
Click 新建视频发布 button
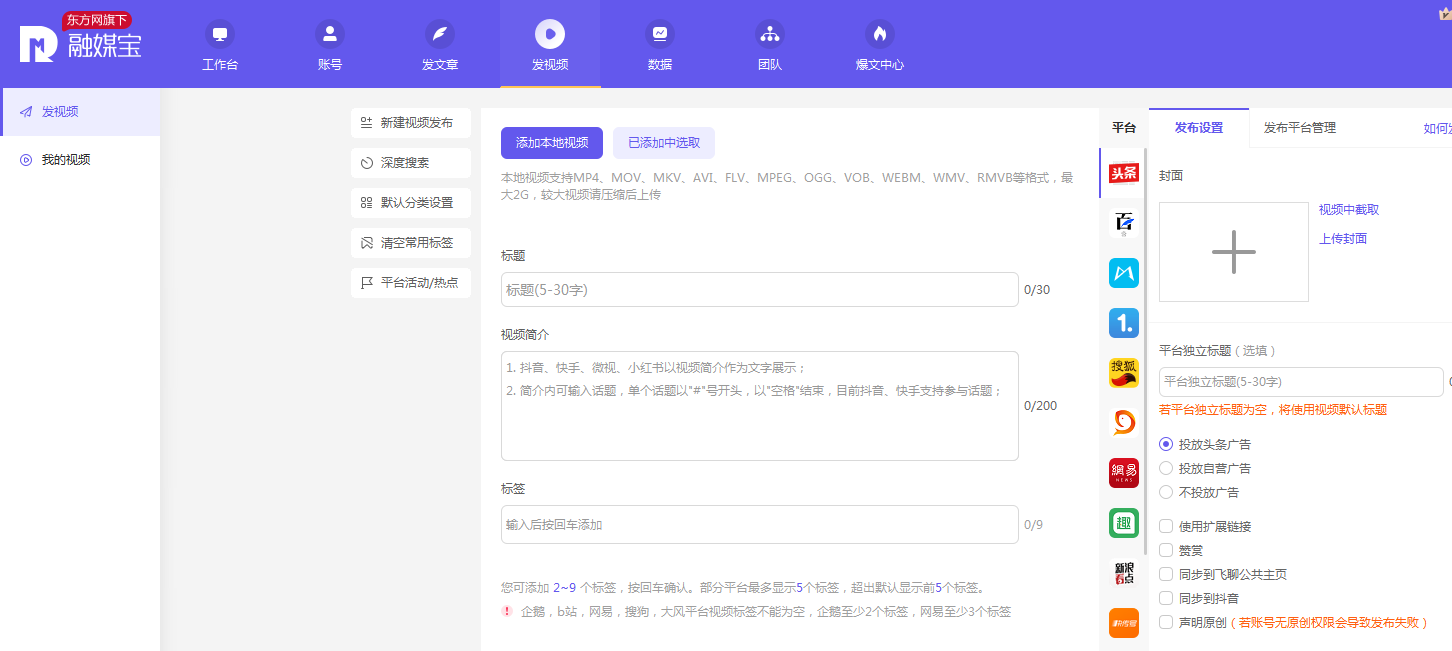411,123
